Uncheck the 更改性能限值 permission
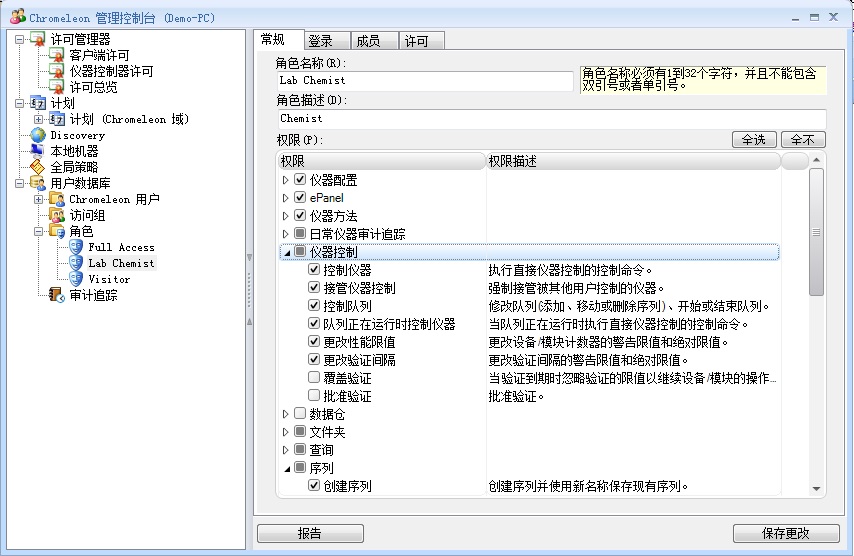 click(314, 341)
